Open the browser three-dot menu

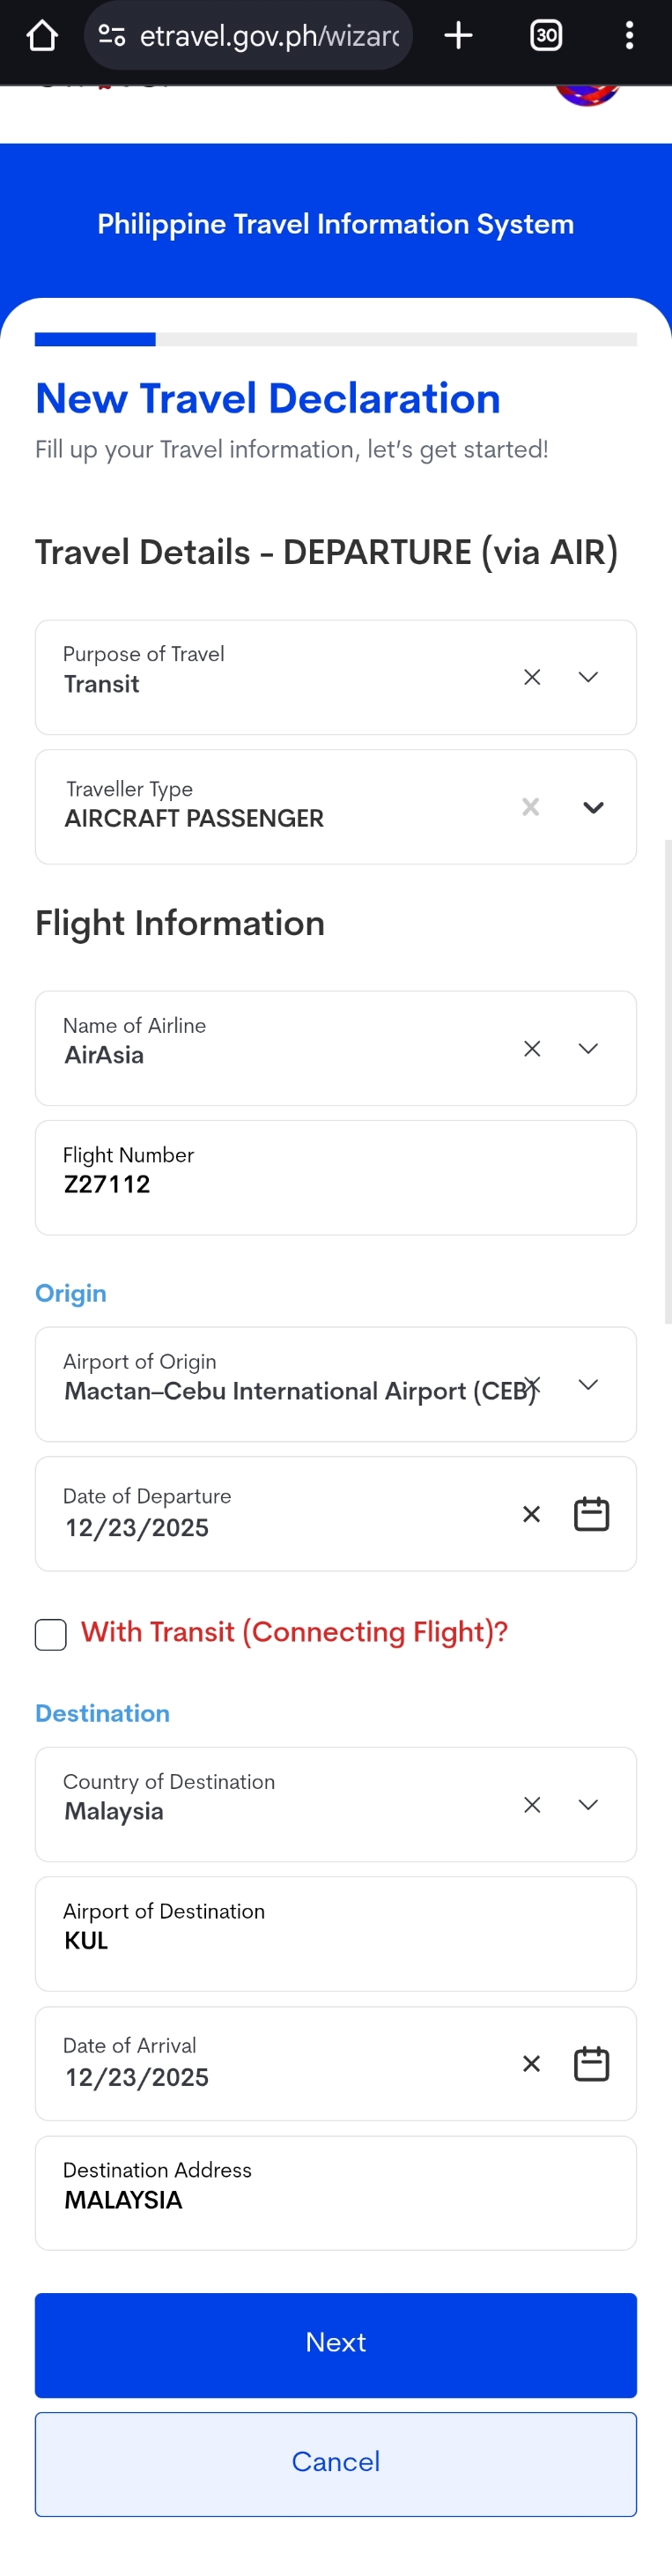click(629, 36)
